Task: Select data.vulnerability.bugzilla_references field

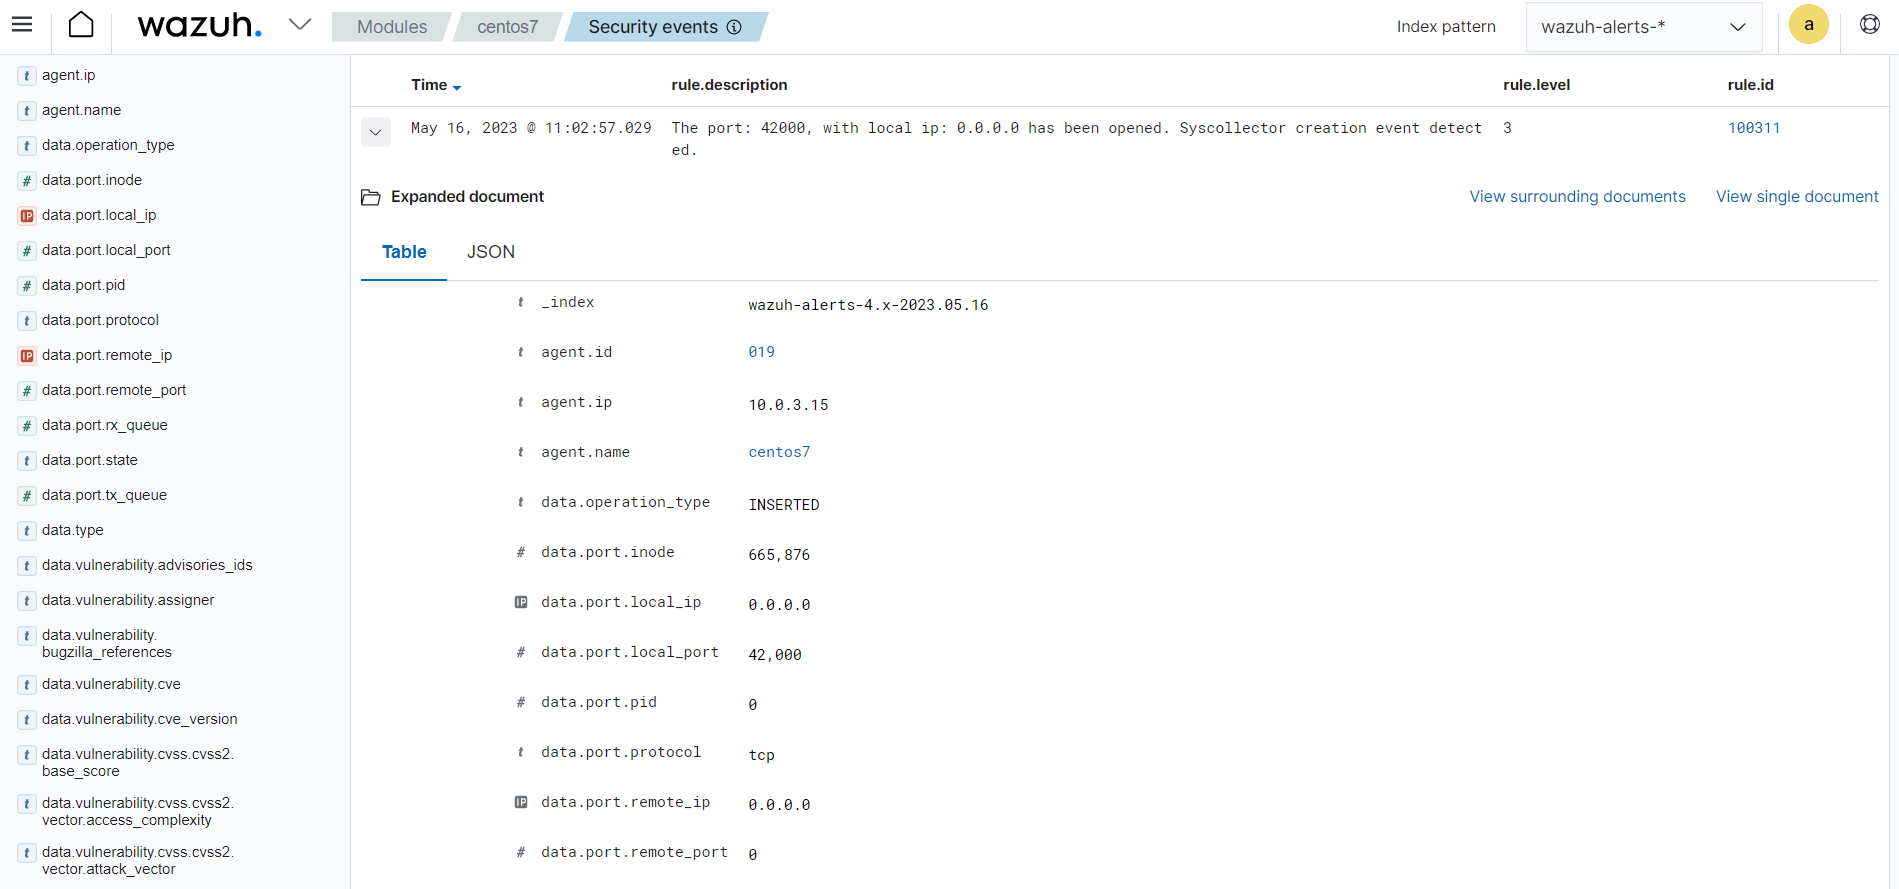Action: 107,643
